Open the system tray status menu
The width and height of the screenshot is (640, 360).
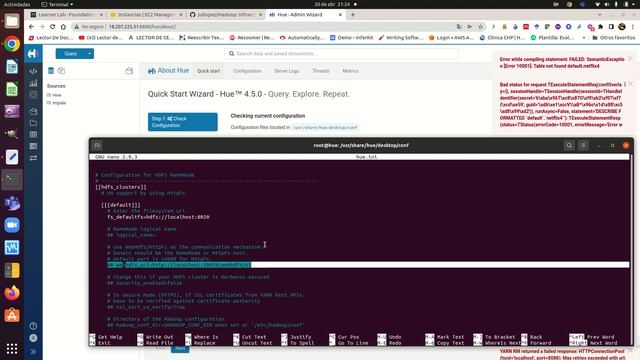(616, 4)
